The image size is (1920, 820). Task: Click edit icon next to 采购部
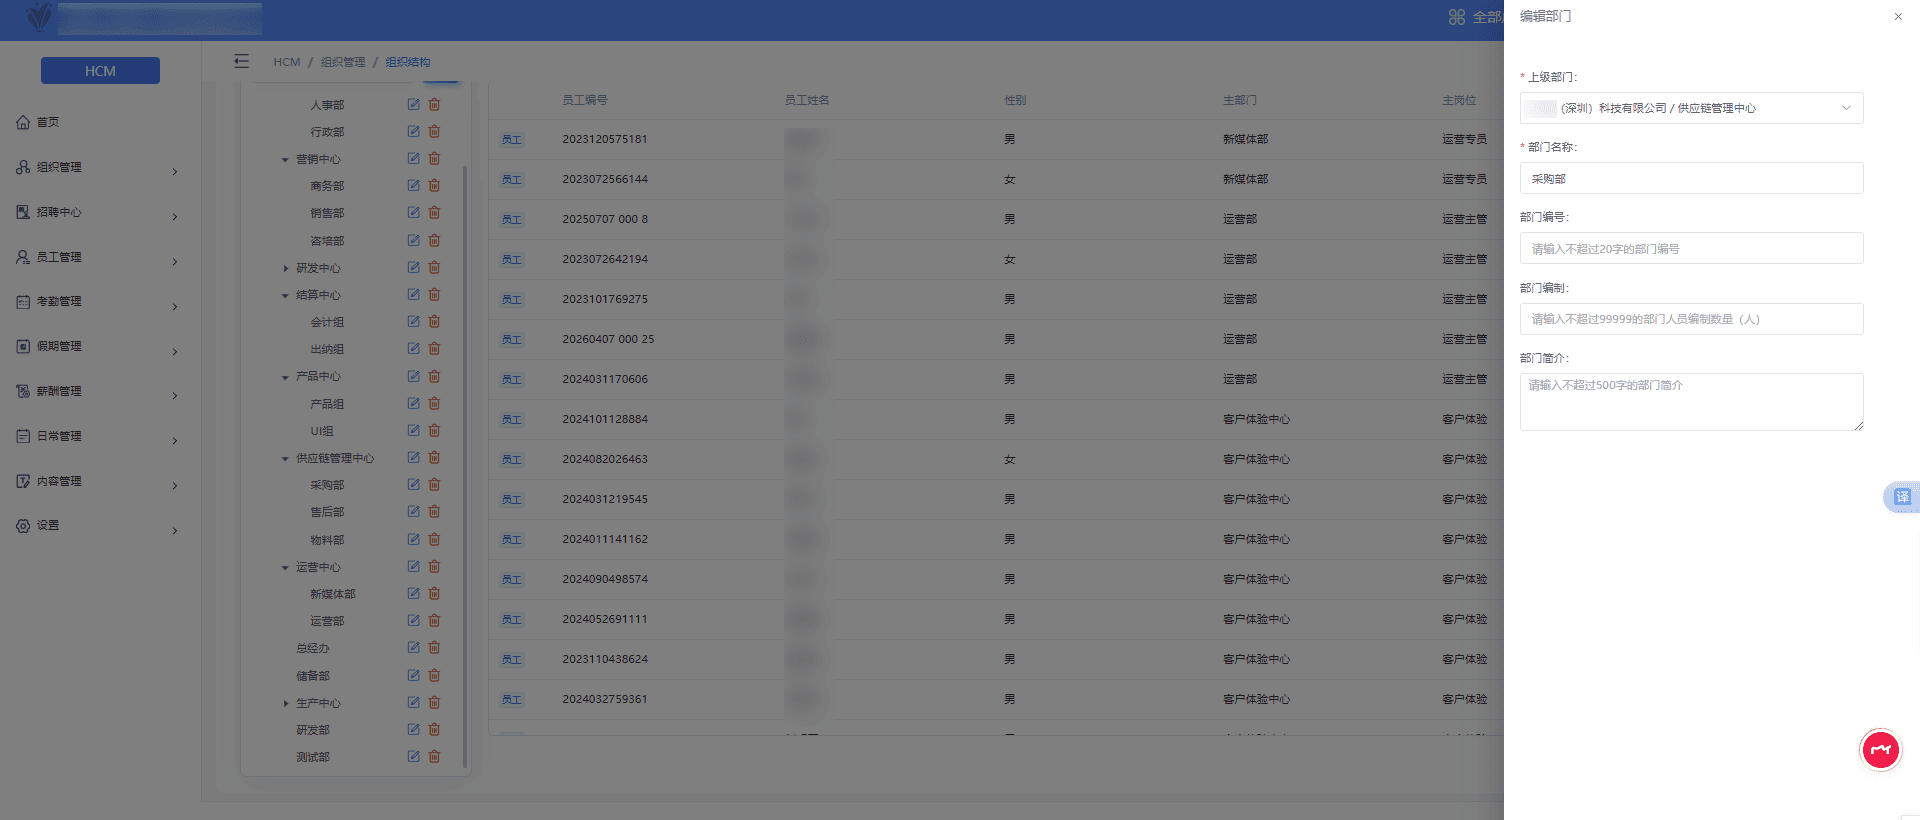(413, 485)
